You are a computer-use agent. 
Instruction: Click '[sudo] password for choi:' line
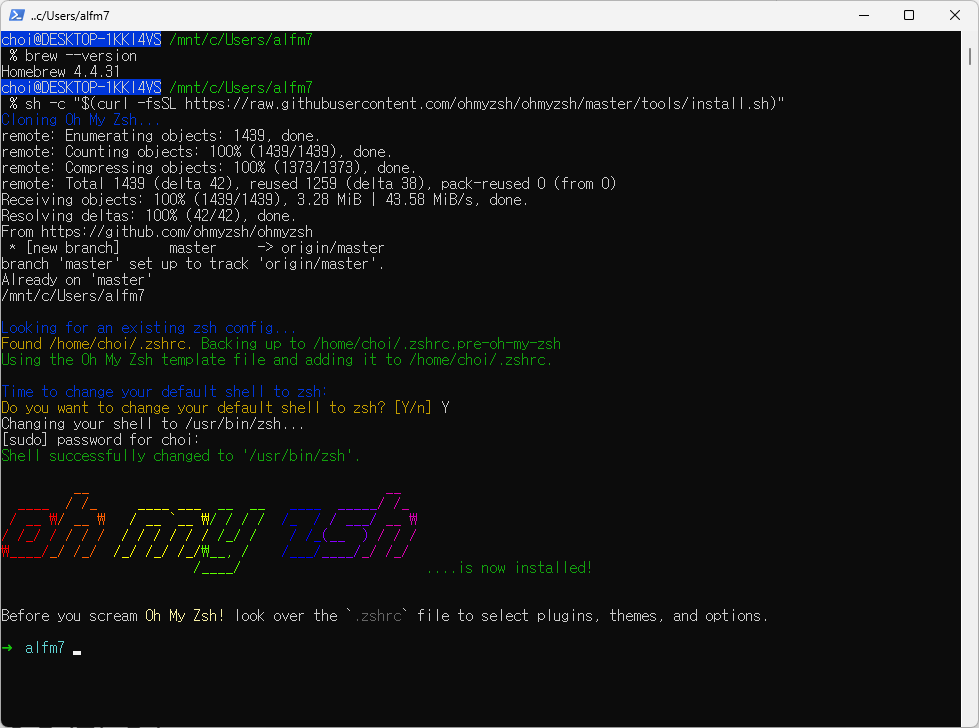coord(101,440)
